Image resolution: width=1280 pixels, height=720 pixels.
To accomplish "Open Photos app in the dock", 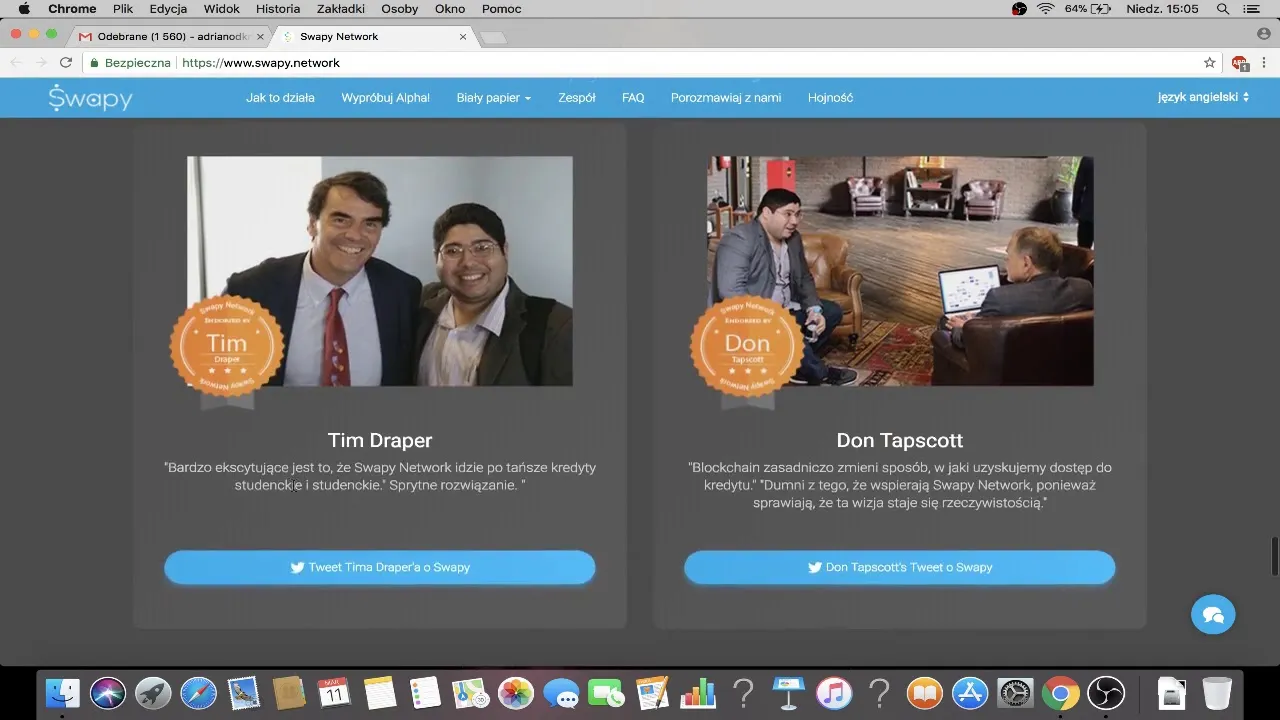I will 516,692.
